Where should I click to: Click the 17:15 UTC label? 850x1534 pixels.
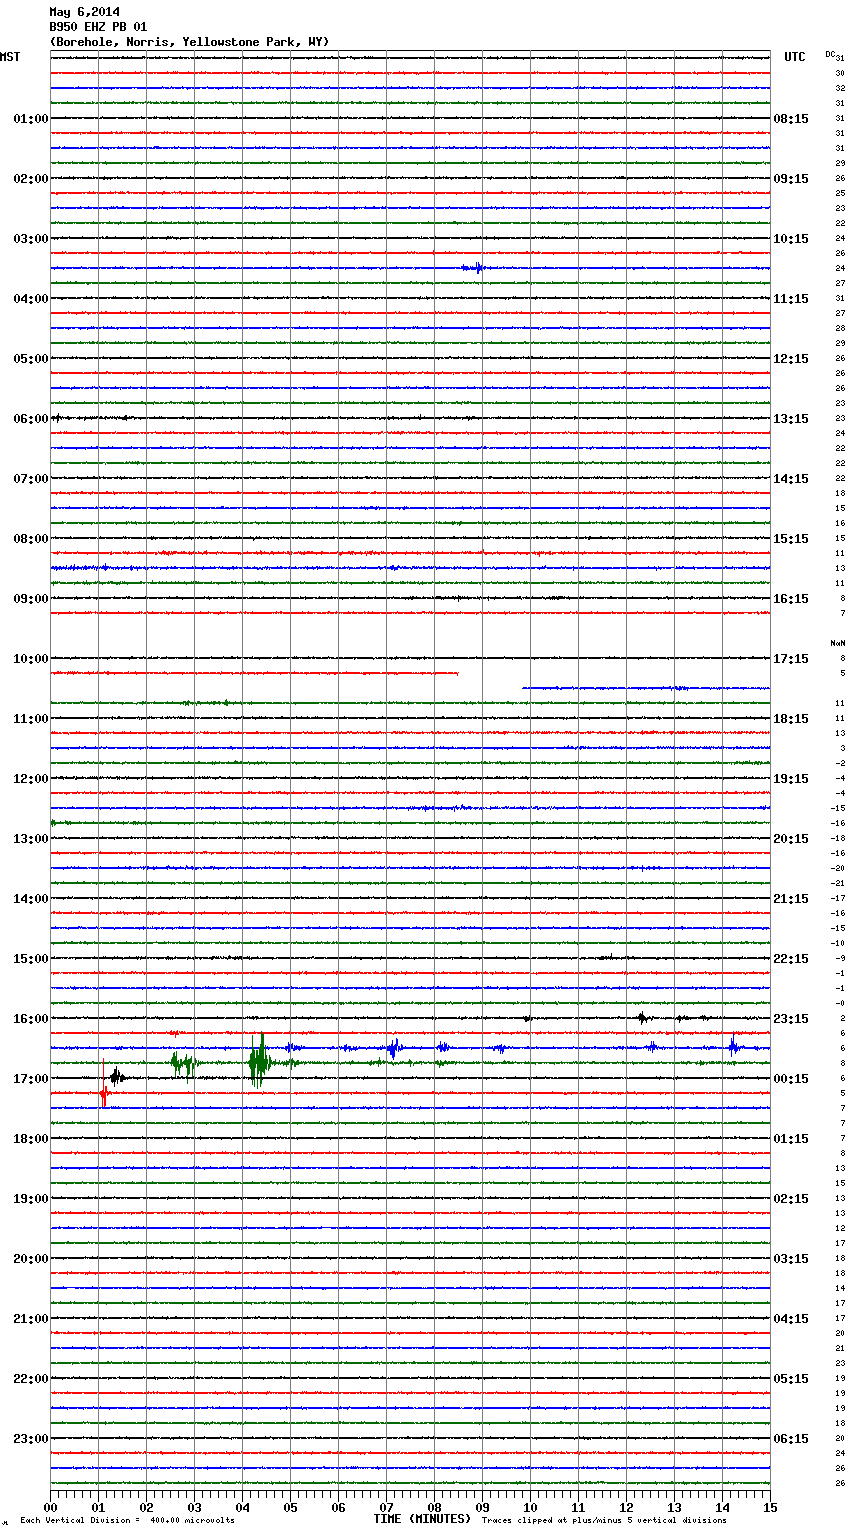791,659
